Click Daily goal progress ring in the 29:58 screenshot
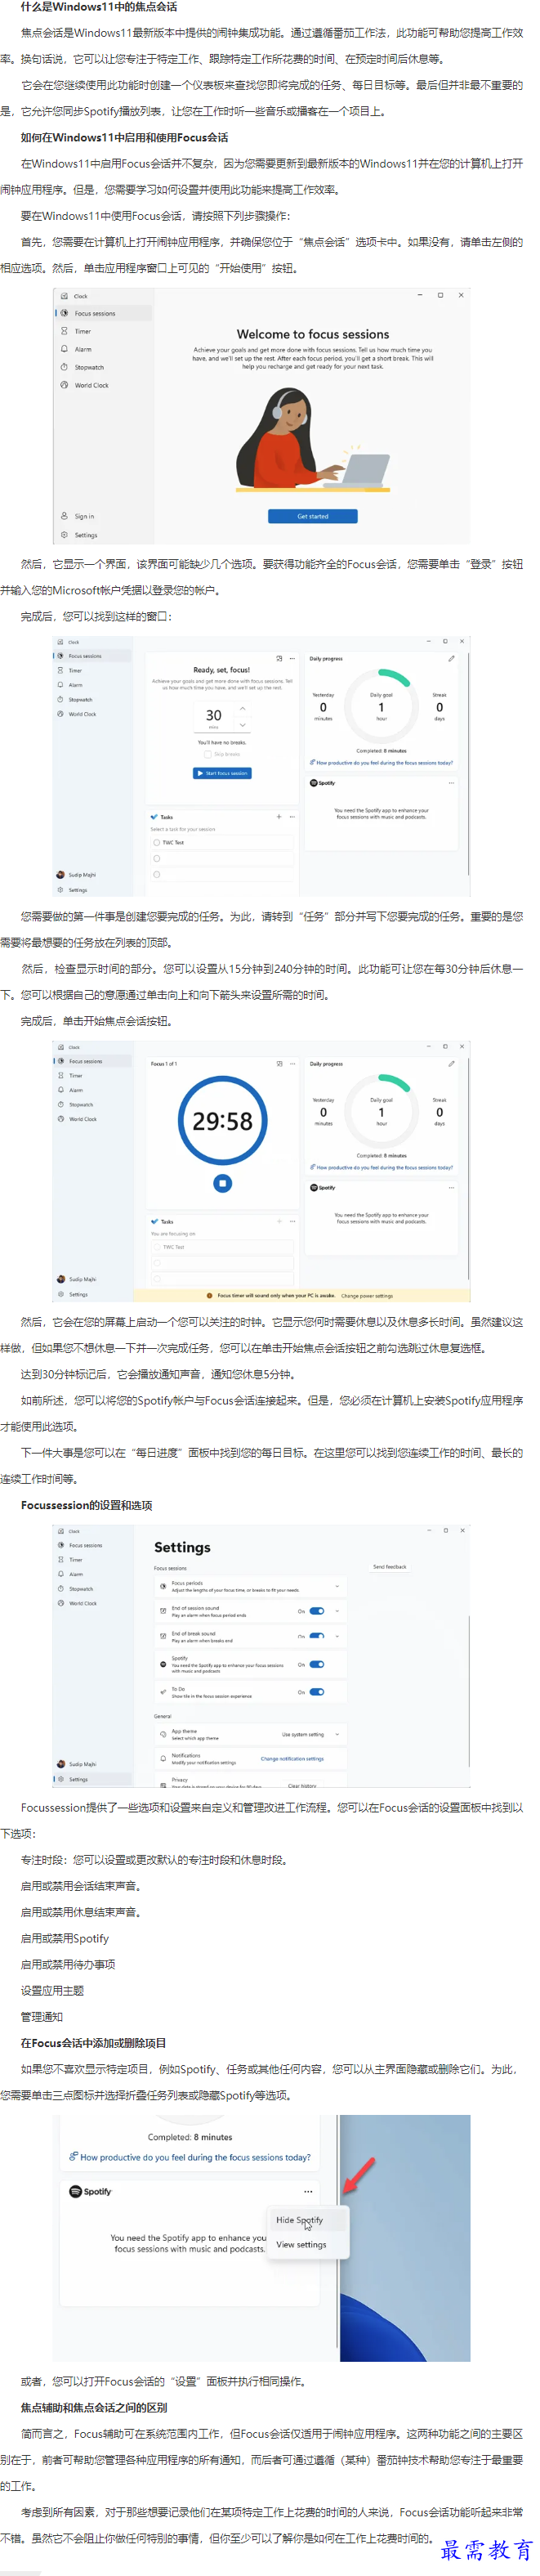 [x=381, y=1110]
